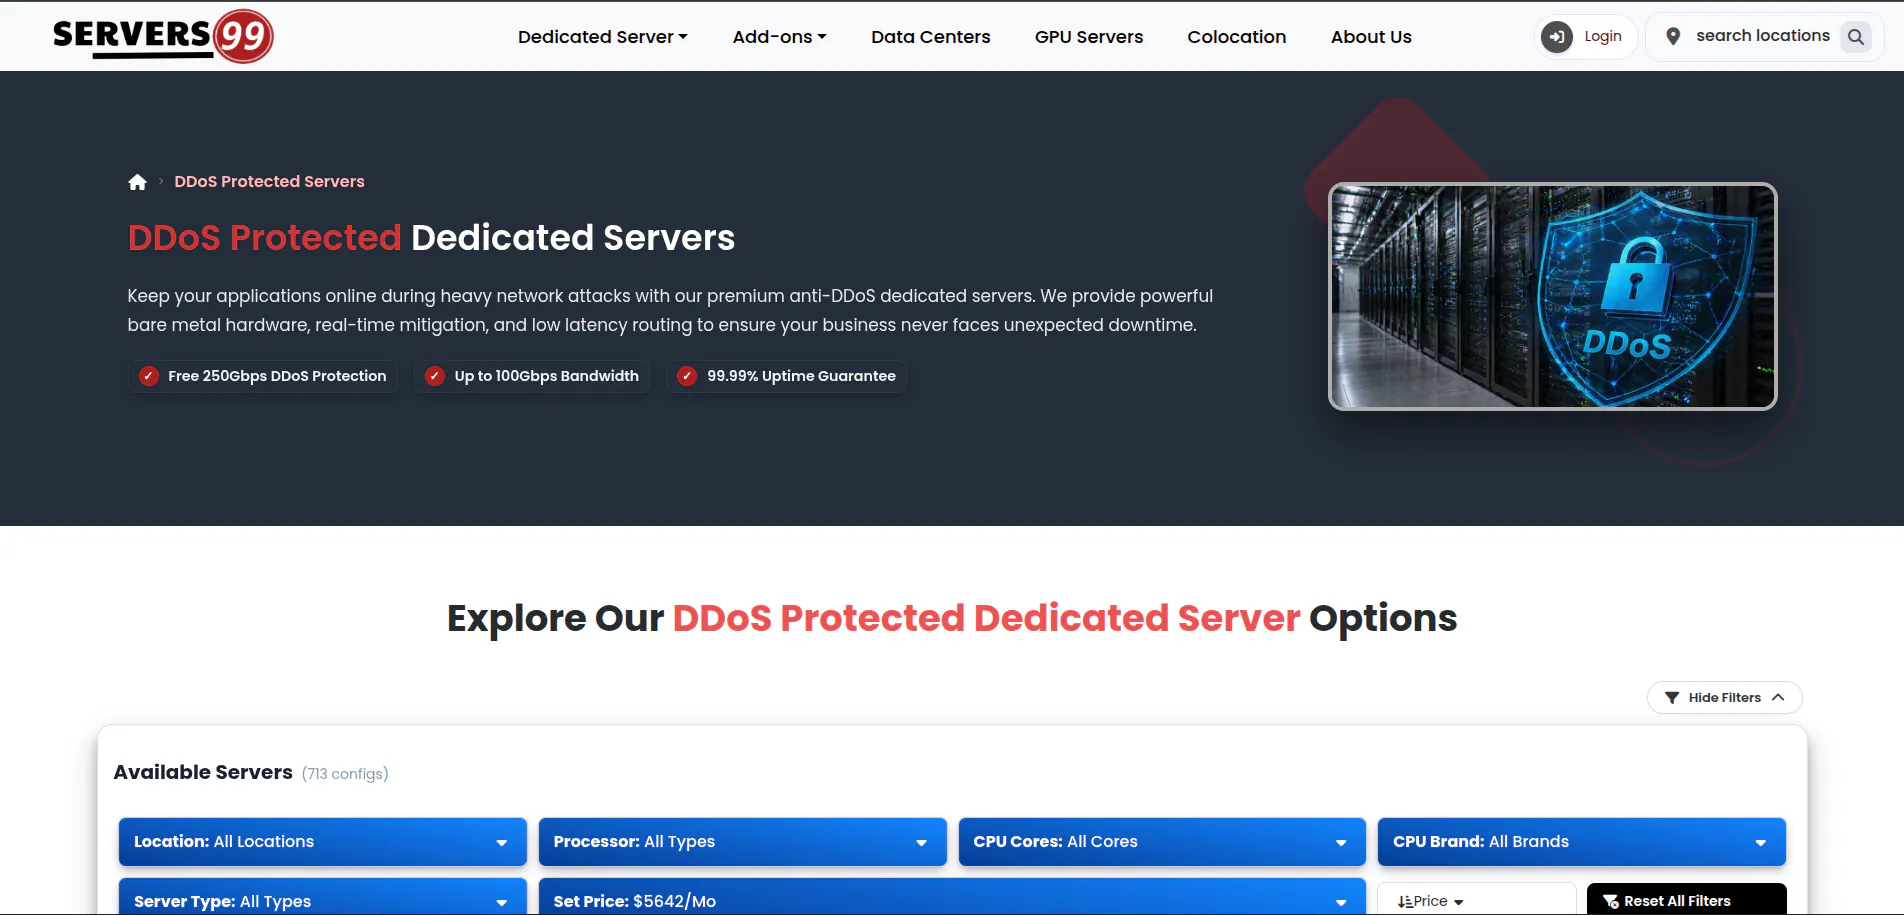Click the DDoS shield server image
This screenshot has height=915, width=1904.
1552,296
